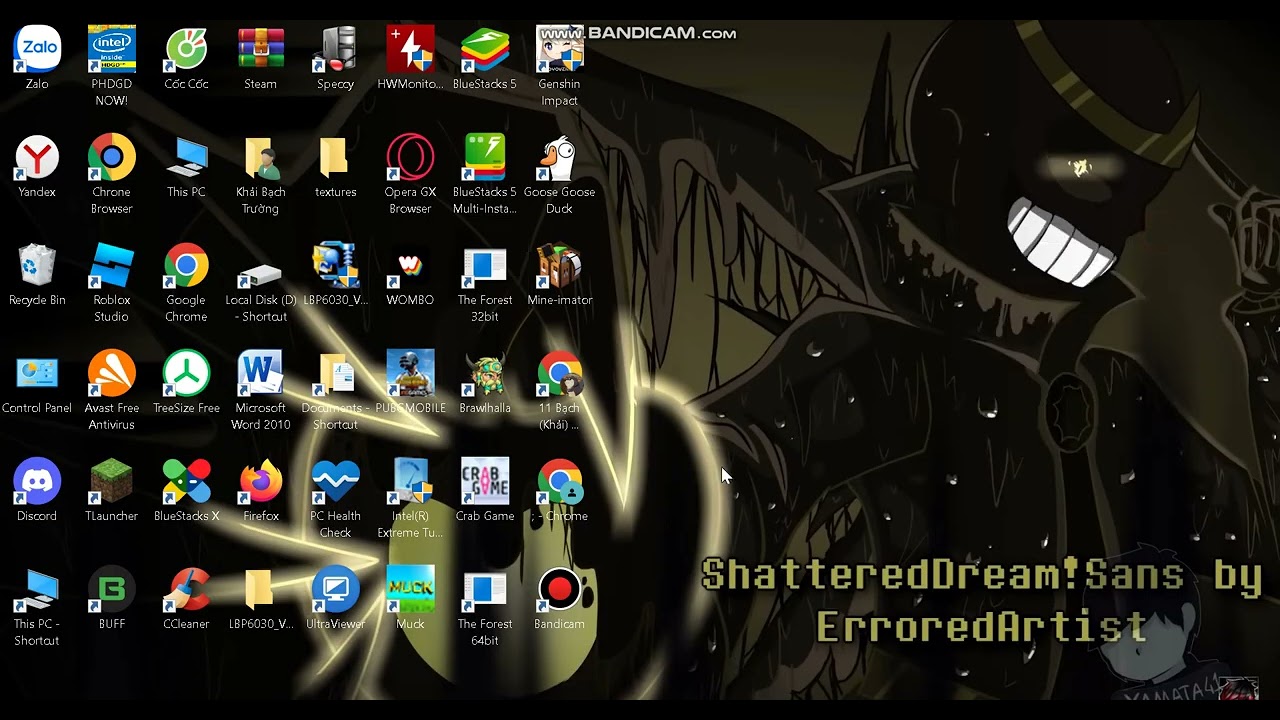
Task: Launch the BlueStacks X icon
Action: [186, 481]
